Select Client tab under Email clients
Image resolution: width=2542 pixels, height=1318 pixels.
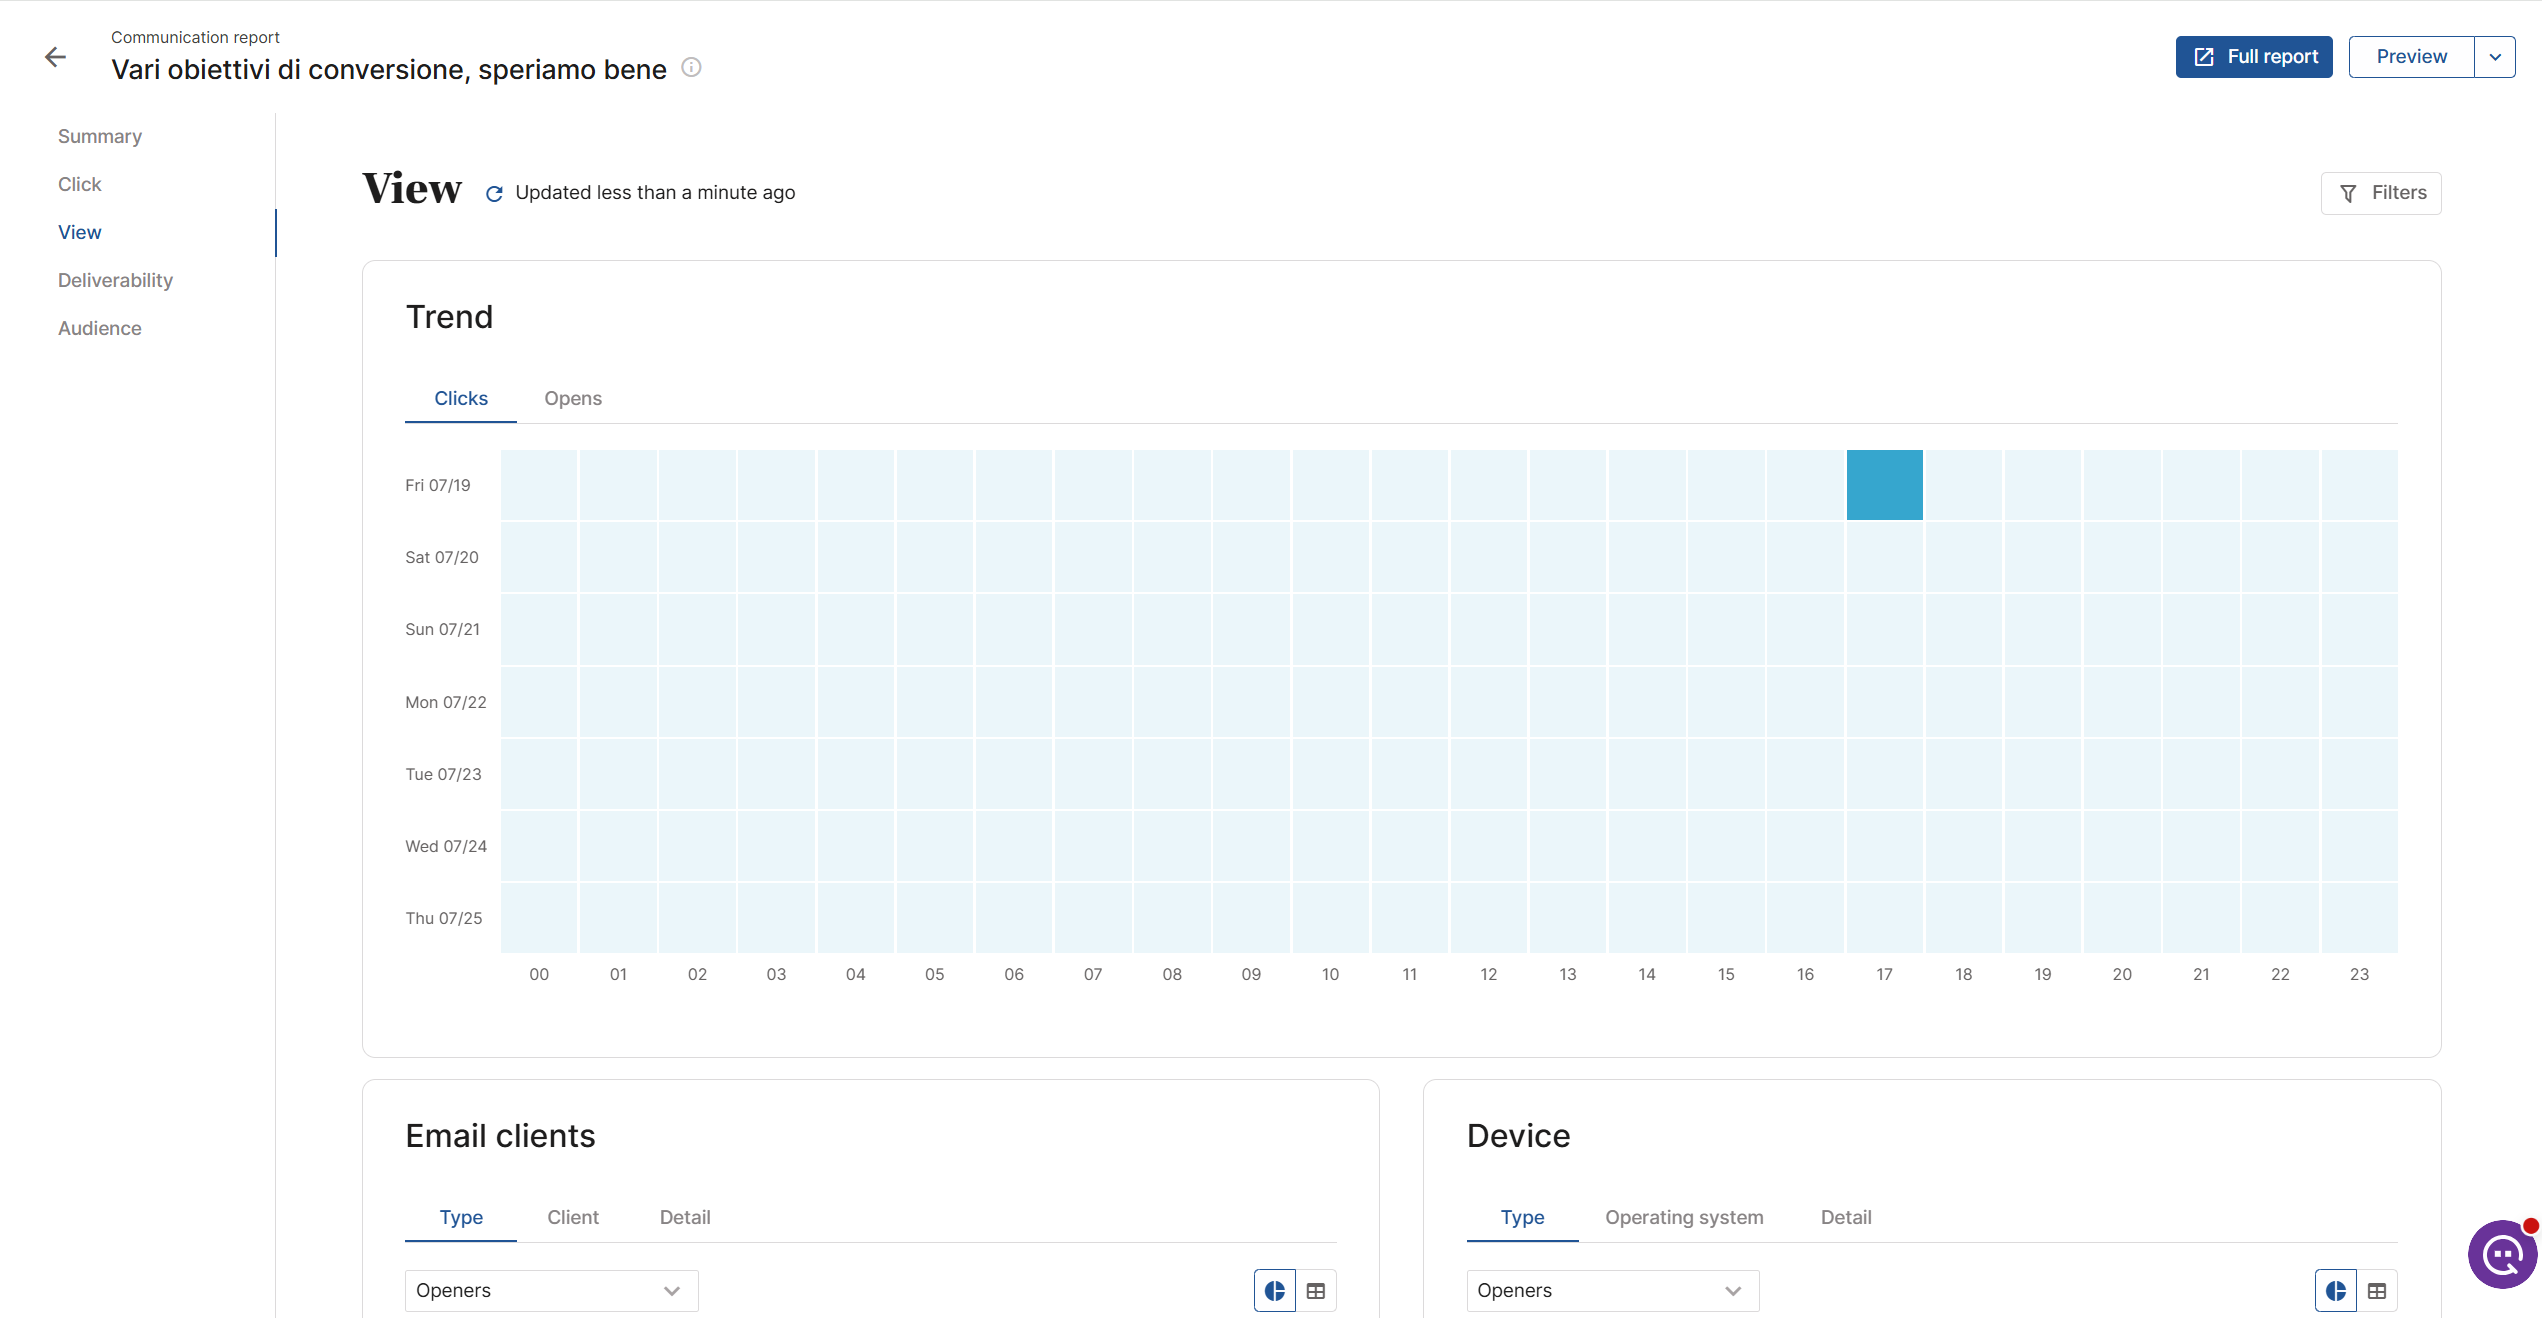(x=573, y=1217)
